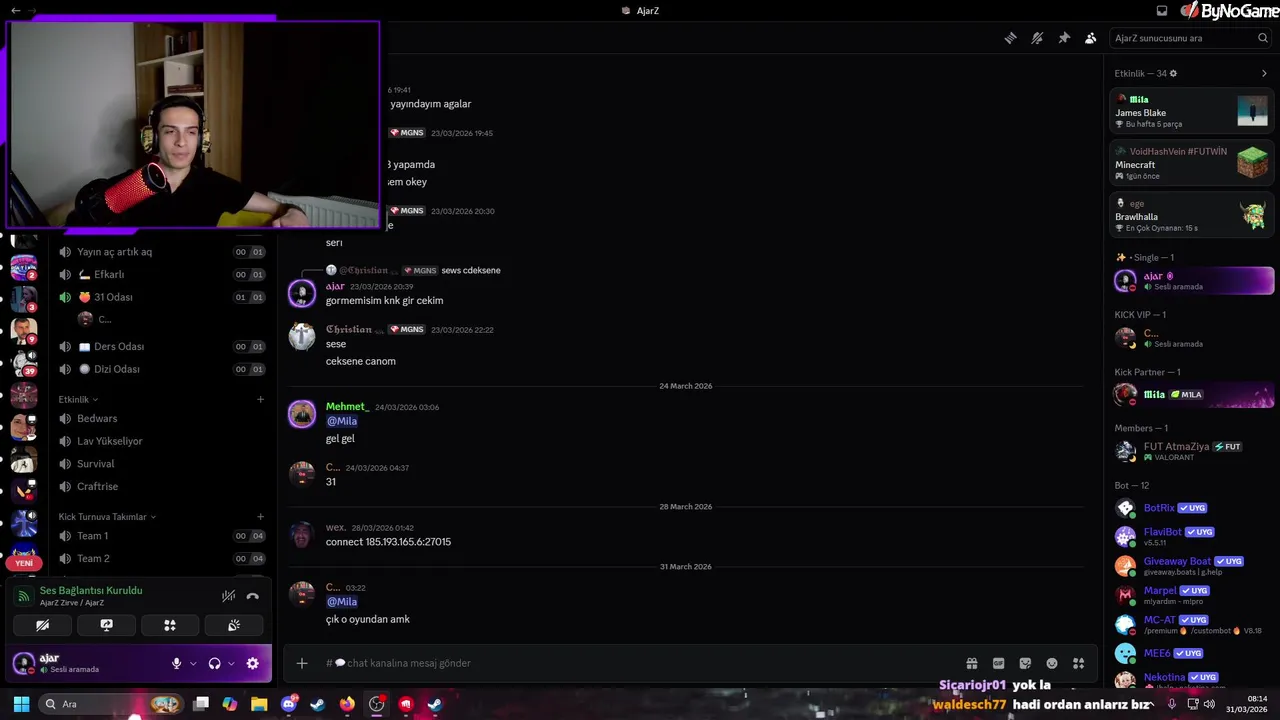Mute the microphone in user panel

[x=176, y=663]
